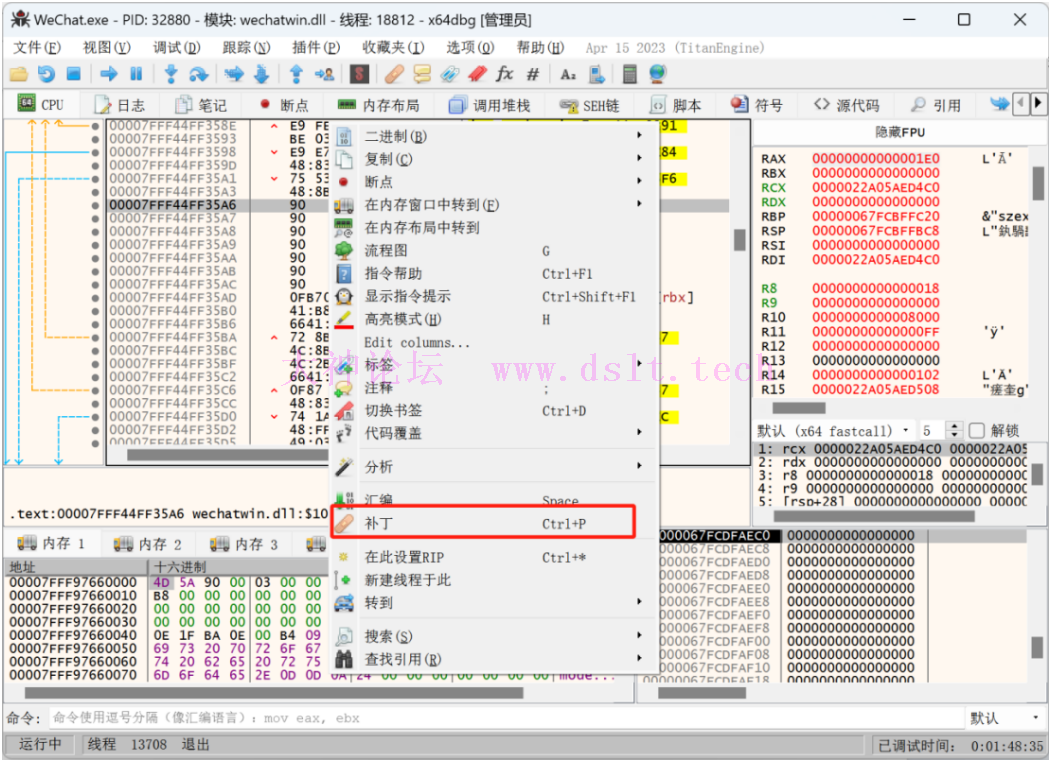Click the trace over toolbar icon

point(262,74)
